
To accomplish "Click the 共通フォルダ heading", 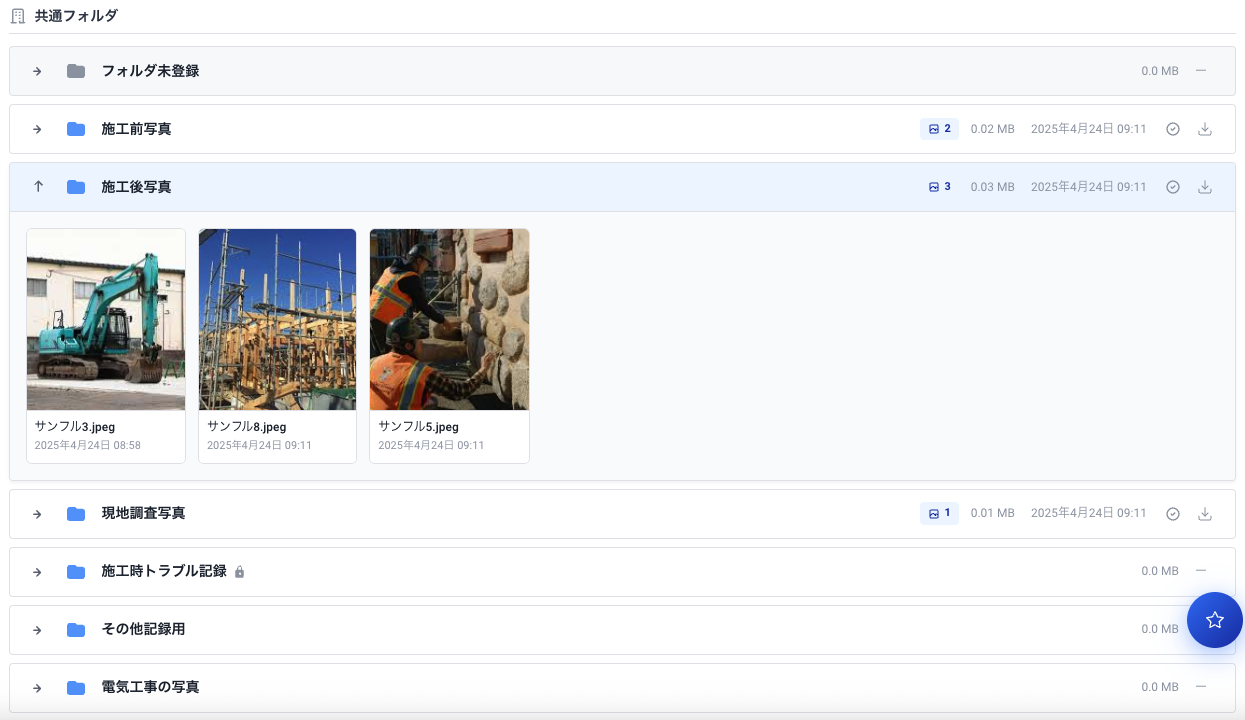I will (x=76, y=16).
